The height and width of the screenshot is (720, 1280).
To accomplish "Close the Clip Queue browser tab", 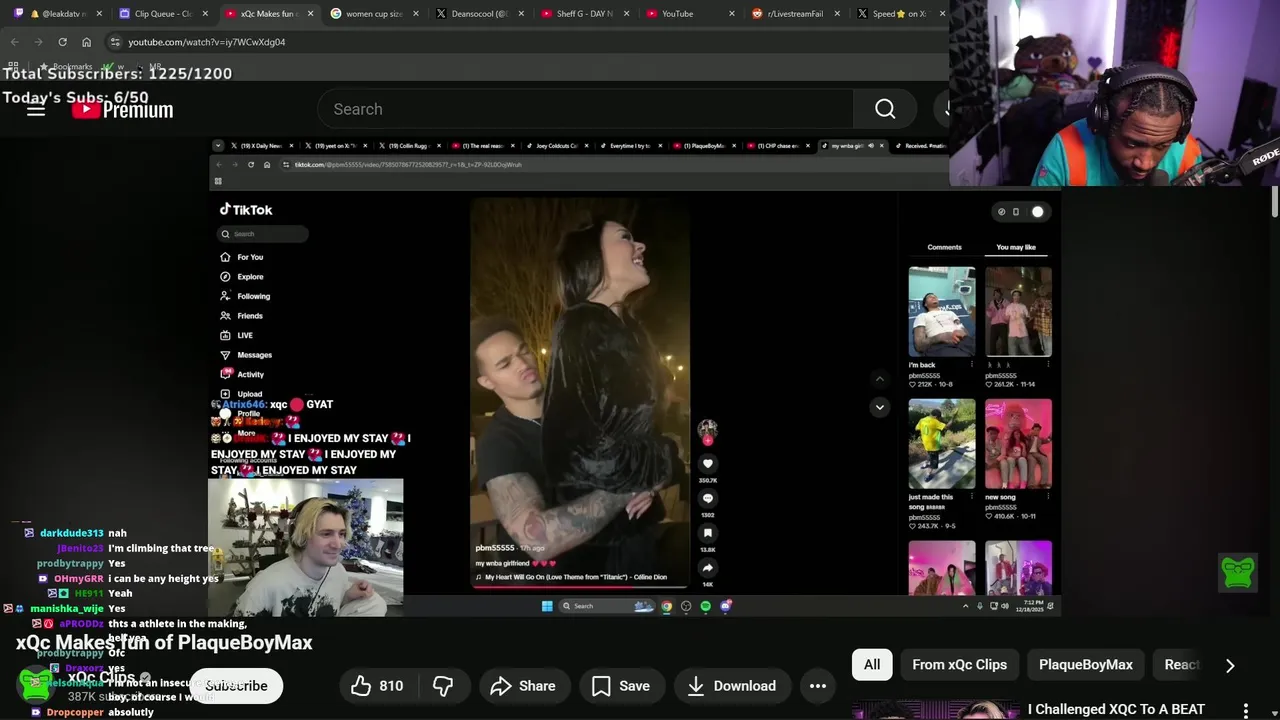I will click(x=204, y=14).
